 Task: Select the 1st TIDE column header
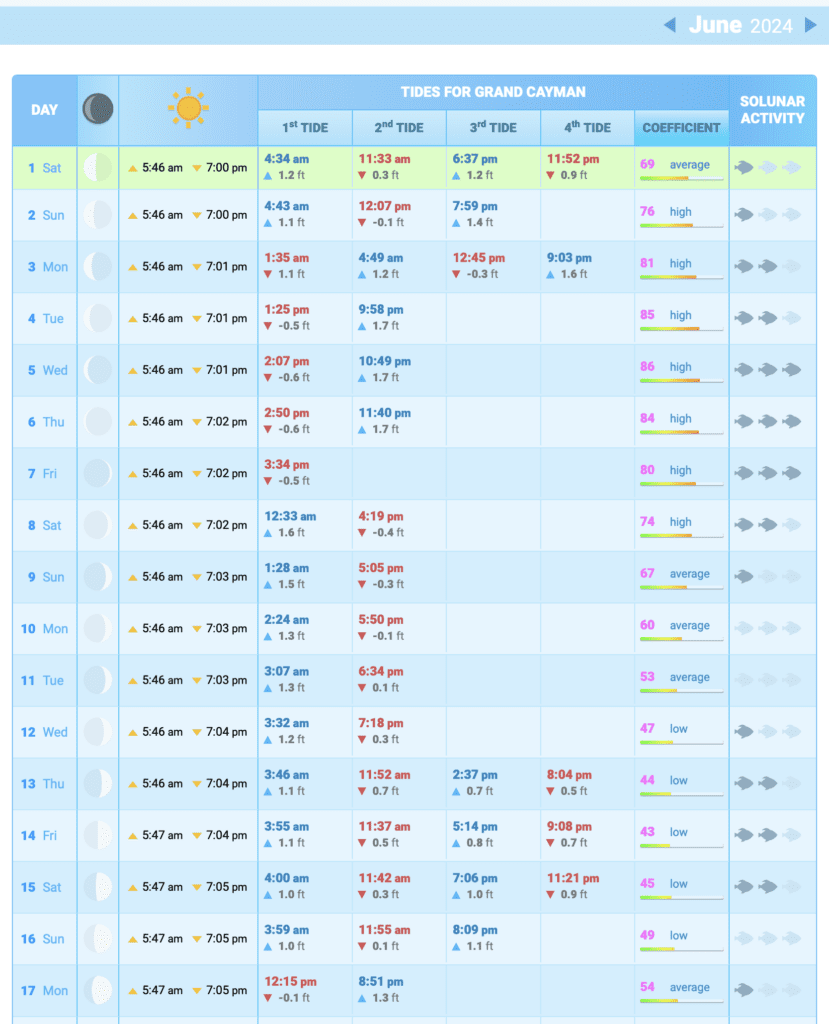pos(305,128)
